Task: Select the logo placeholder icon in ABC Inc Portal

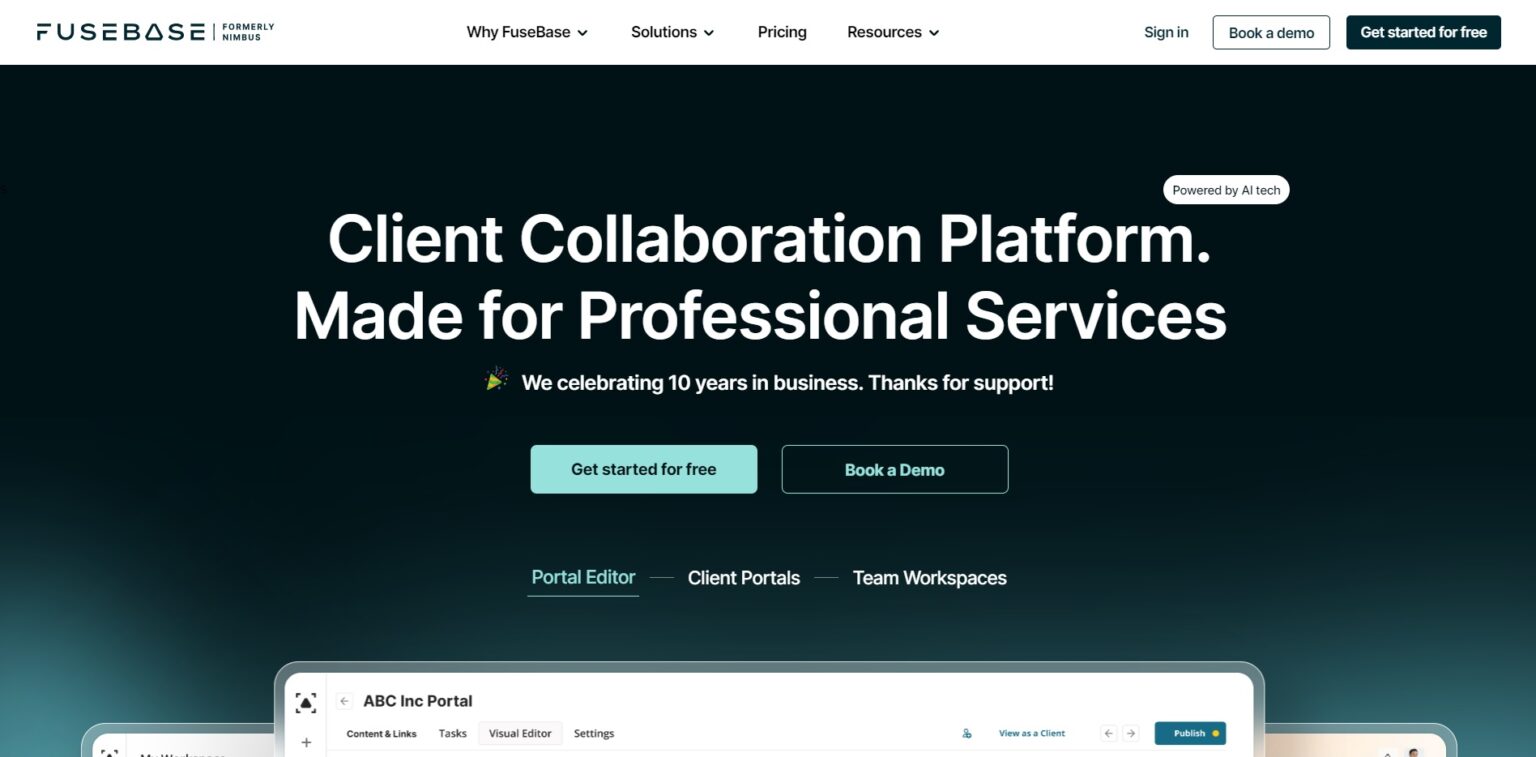Action: 306,701
